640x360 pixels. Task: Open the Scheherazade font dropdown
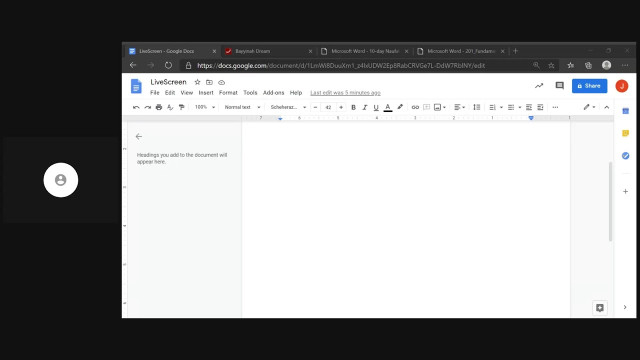pos(288,107)
